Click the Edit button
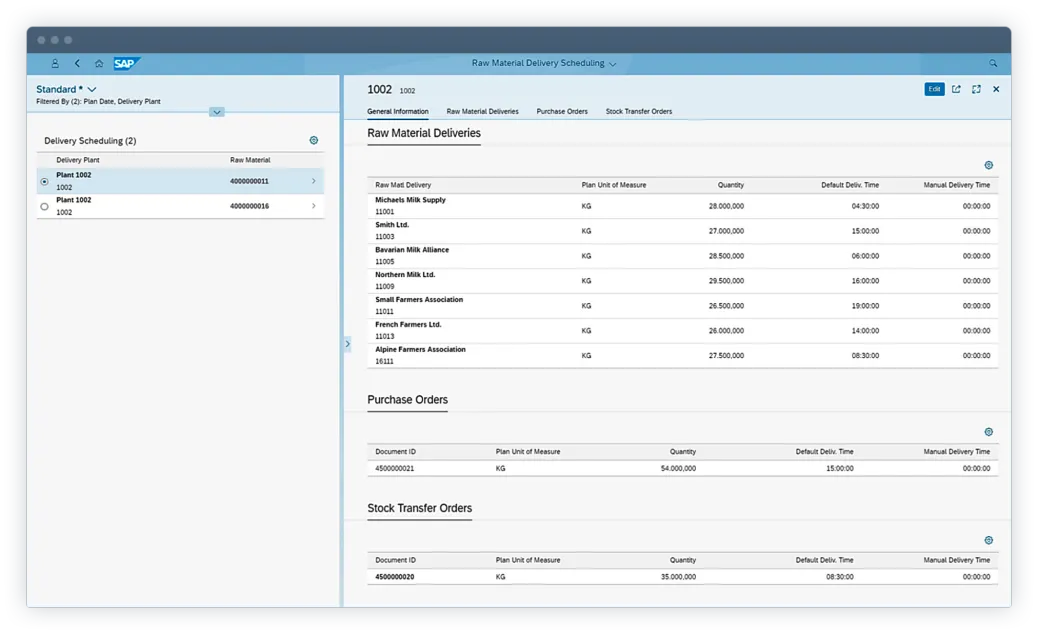The image size is (1038, 634). pos(934,89)
